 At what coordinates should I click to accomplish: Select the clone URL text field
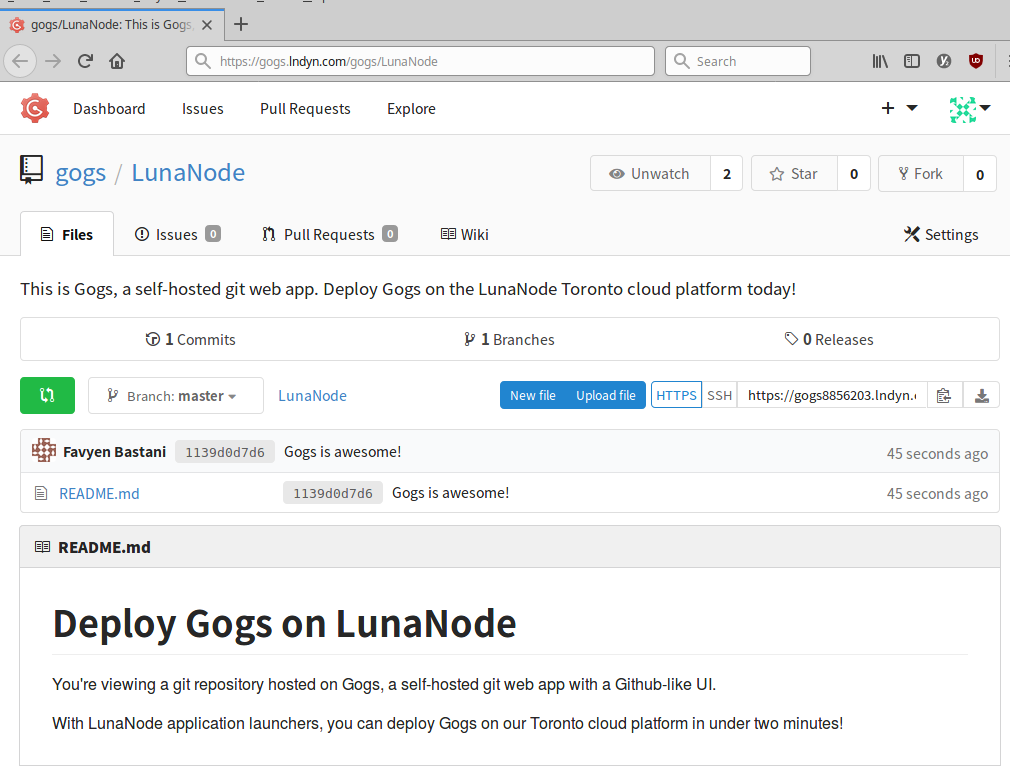pos(832,396)
